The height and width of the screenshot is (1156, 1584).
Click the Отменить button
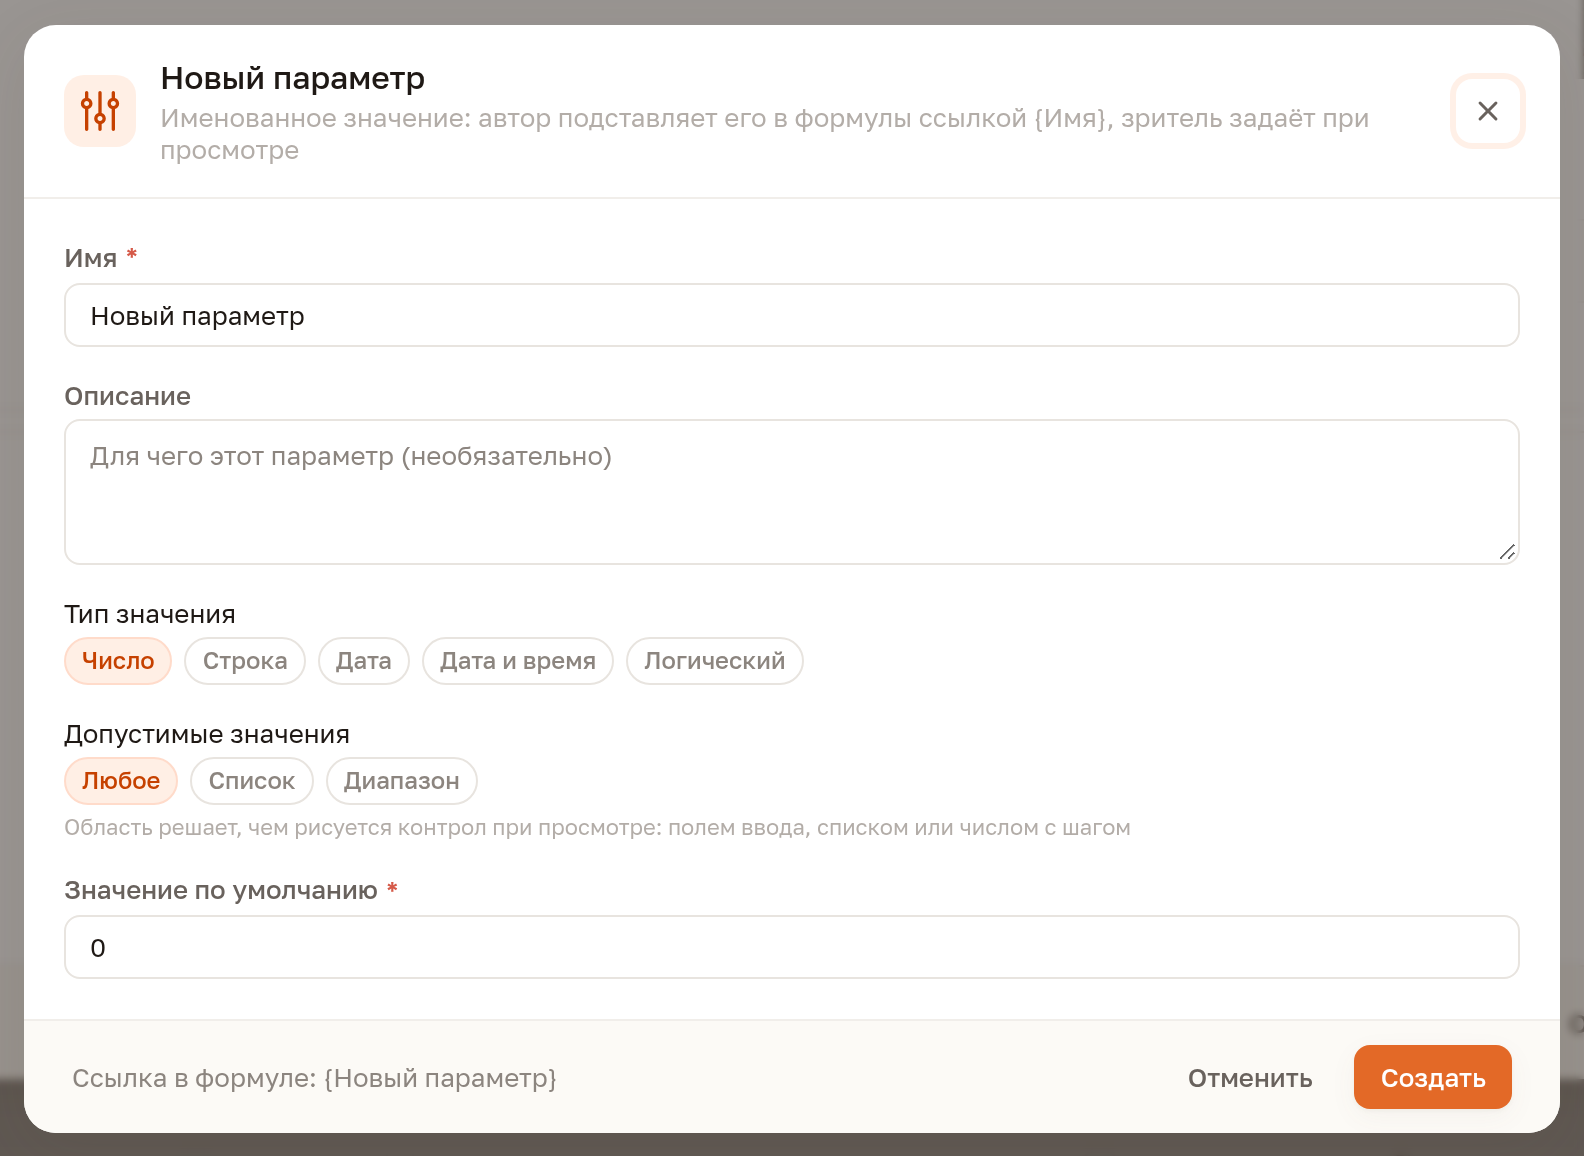point(1250,1078)
